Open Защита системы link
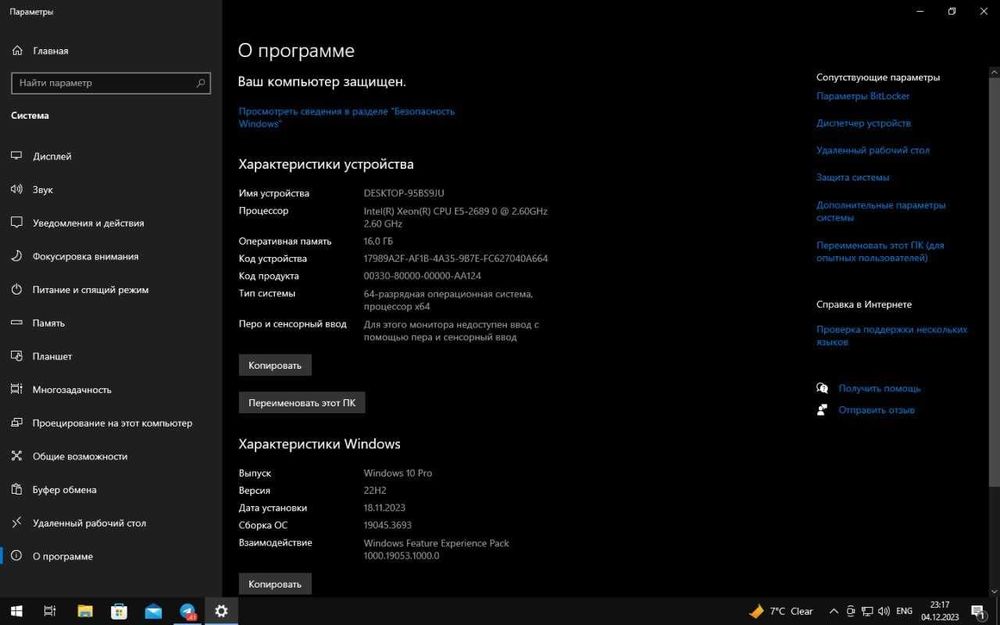1000x625 pixels. click(x=853, y=177)
